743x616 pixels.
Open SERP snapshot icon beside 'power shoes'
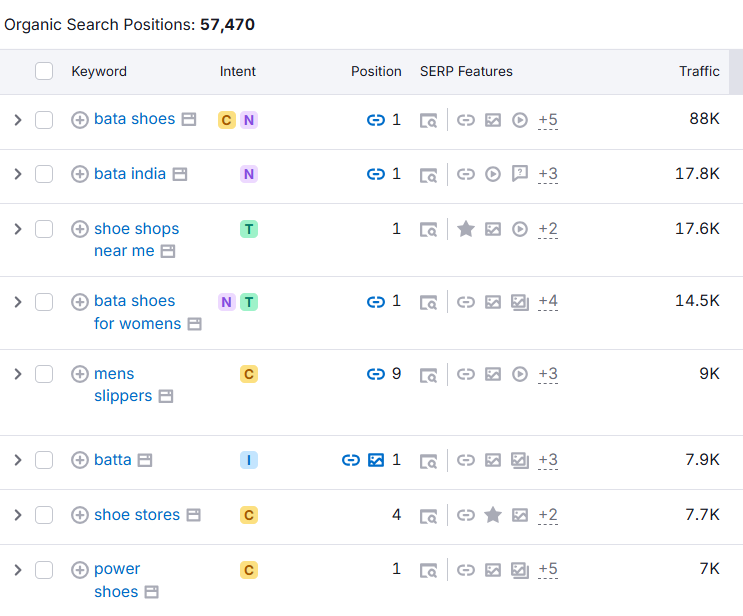(152, 592)
